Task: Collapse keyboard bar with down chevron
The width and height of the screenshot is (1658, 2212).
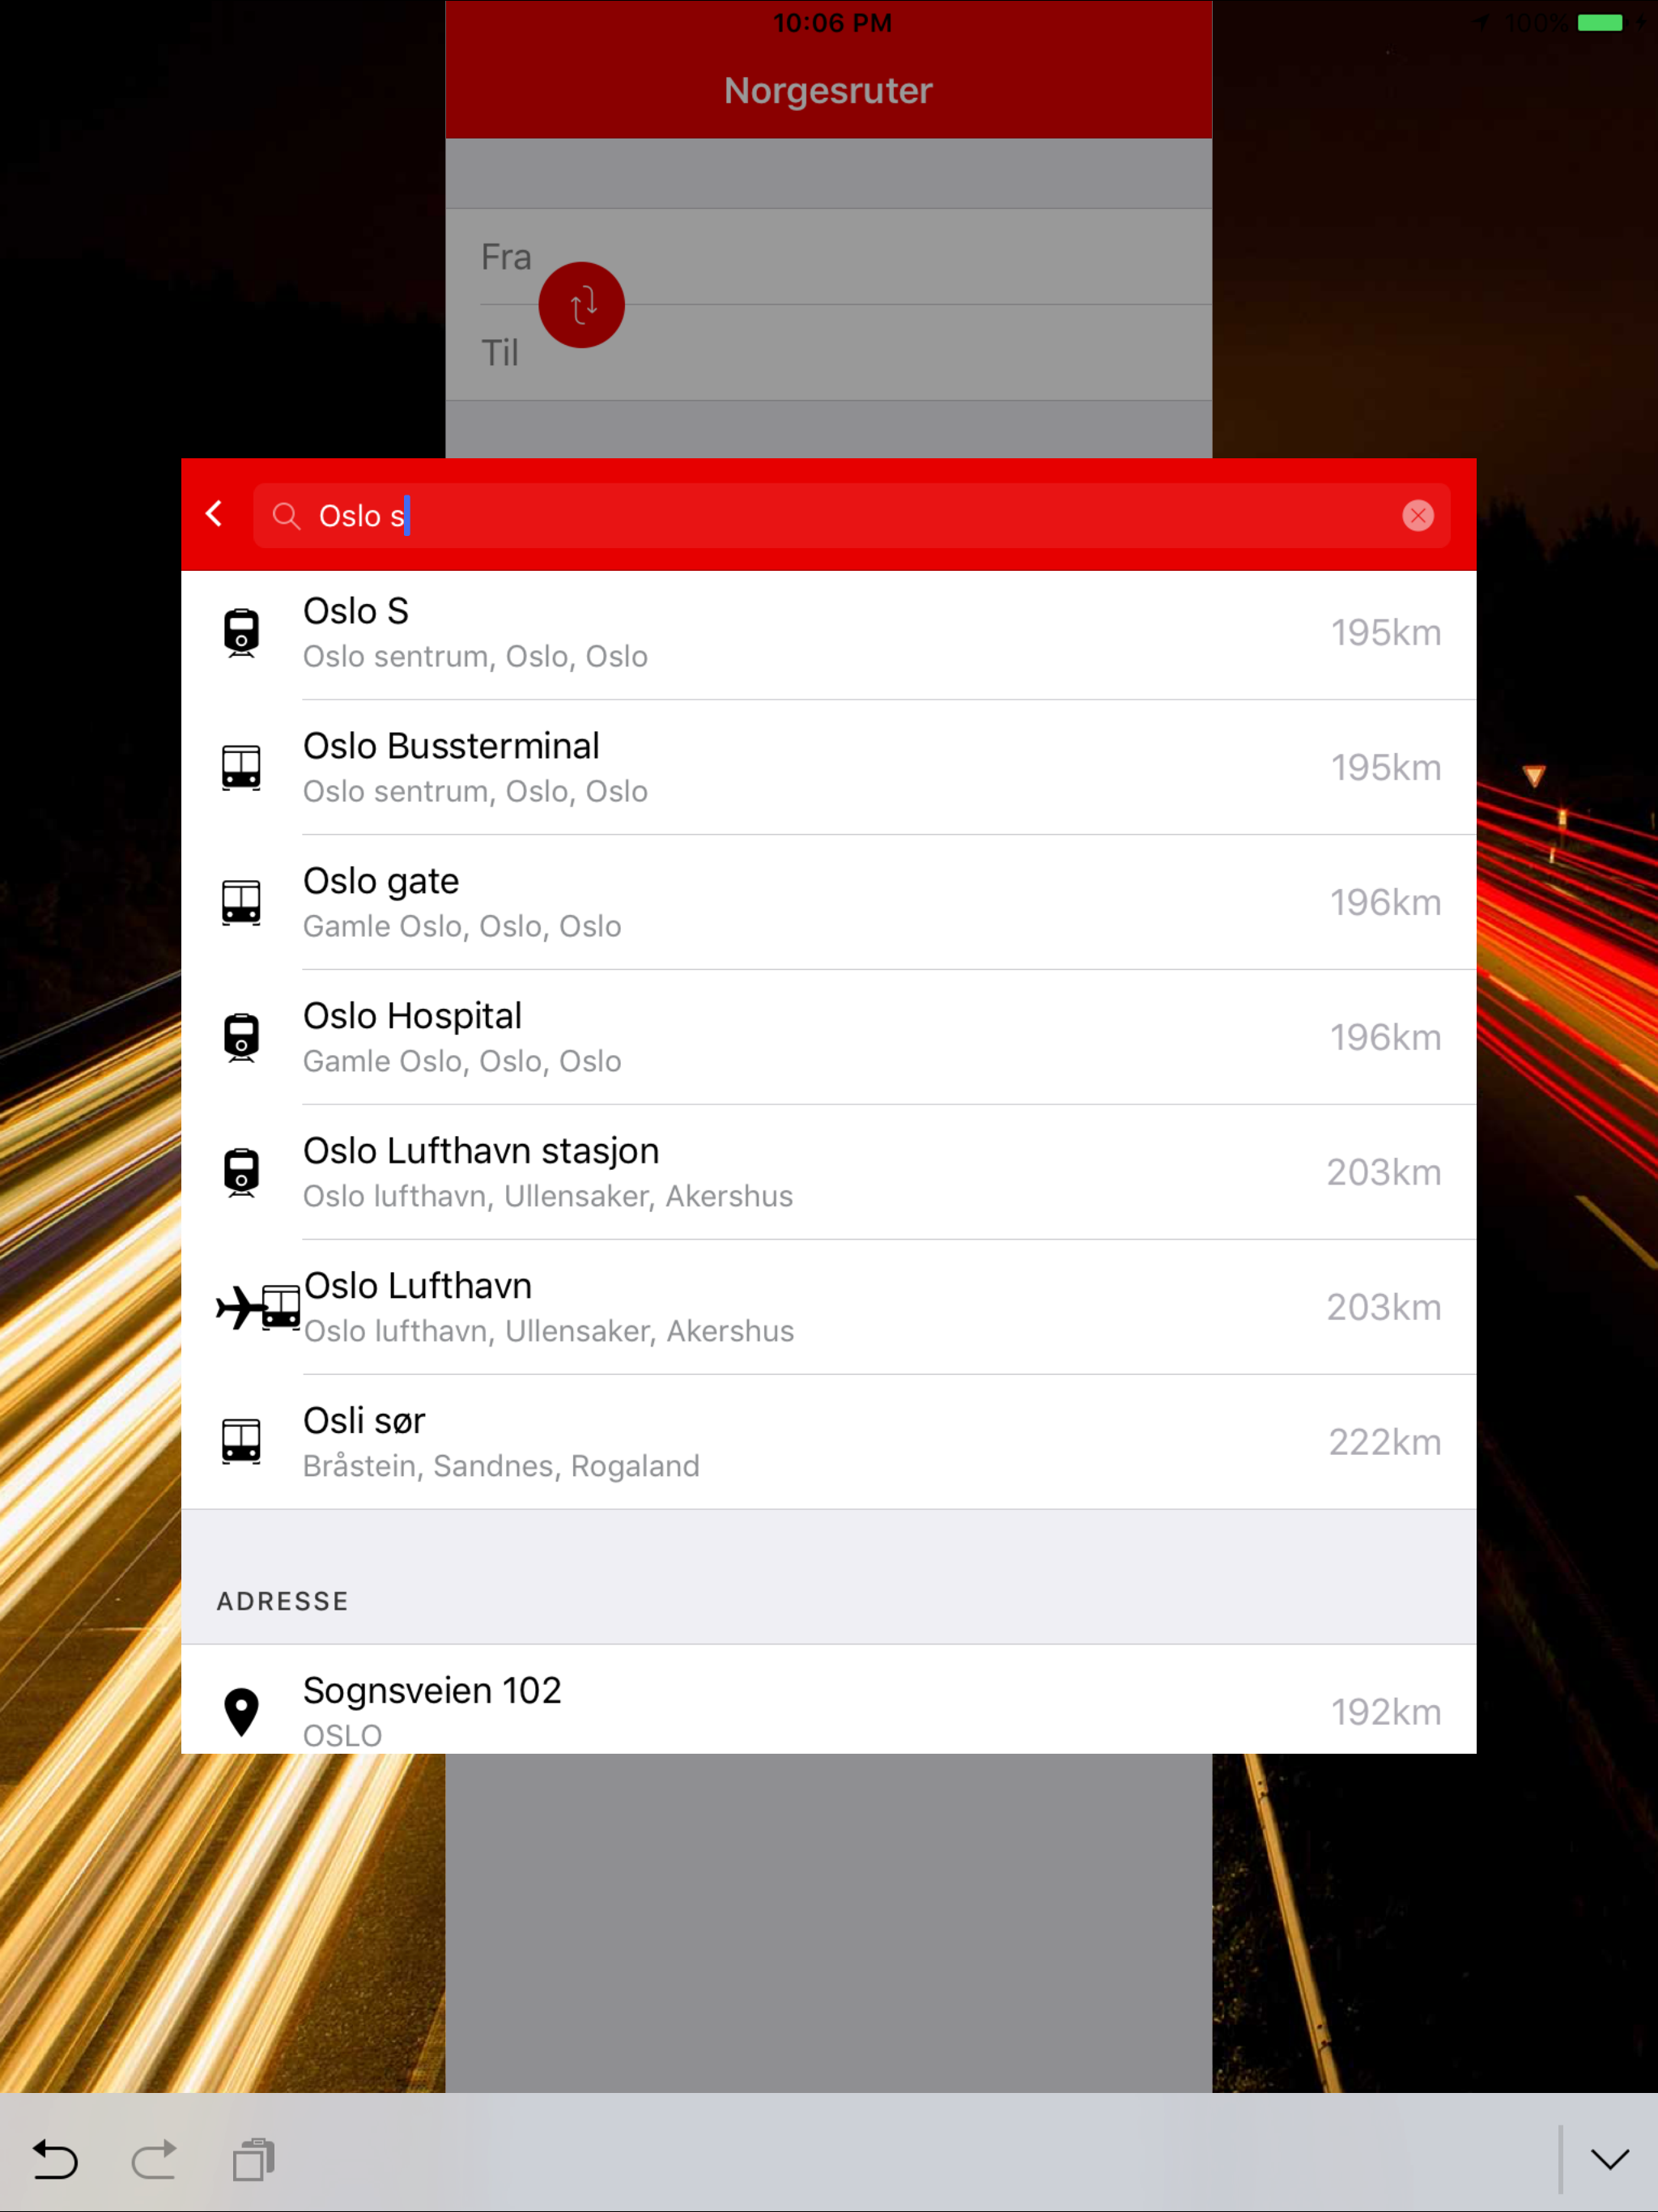Action: coord(1609,2159)
